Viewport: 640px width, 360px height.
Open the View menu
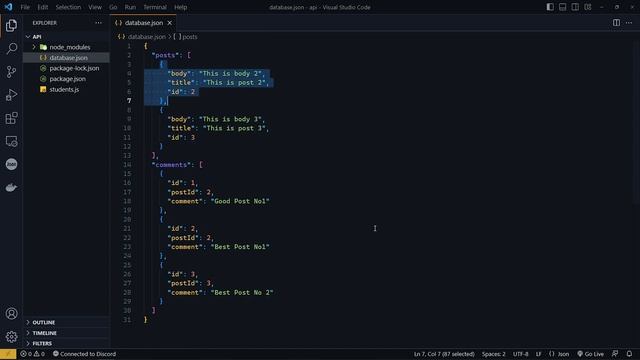point(95,7)
